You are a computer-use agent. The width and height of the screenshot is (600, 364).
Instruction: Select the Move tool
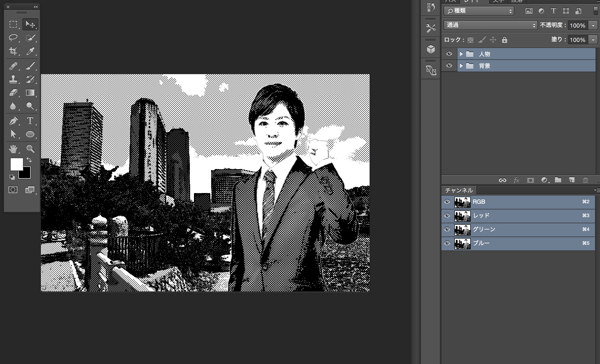pos(30,24)
